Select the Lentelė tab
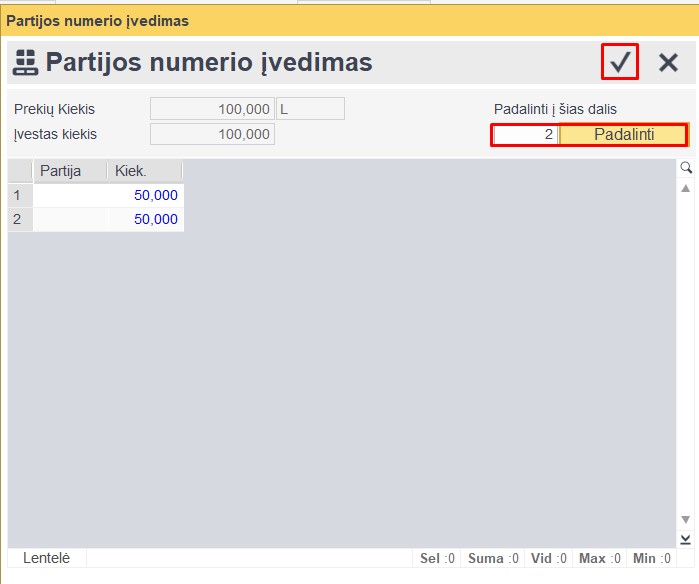 tap(47, 558)
